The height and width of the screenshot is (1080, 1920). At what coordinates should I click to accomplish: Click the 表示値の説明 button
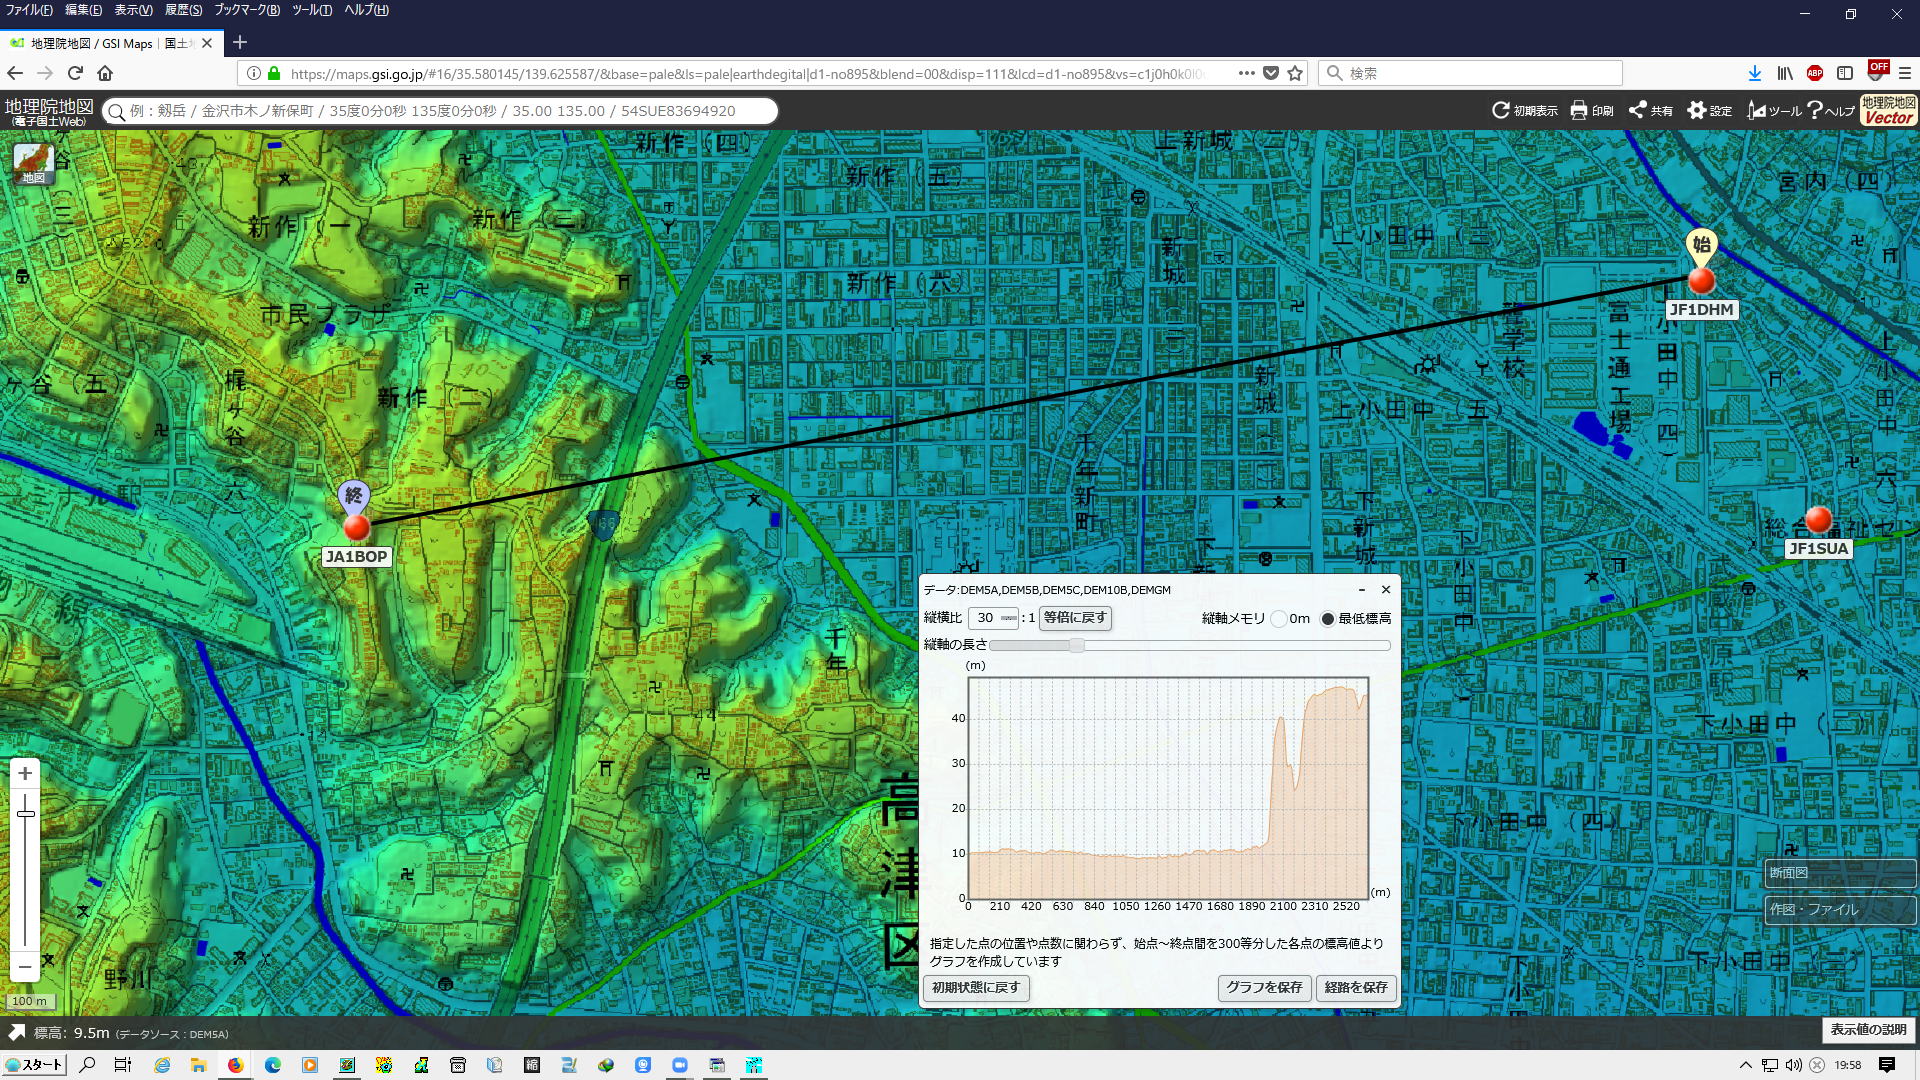1868,1030
